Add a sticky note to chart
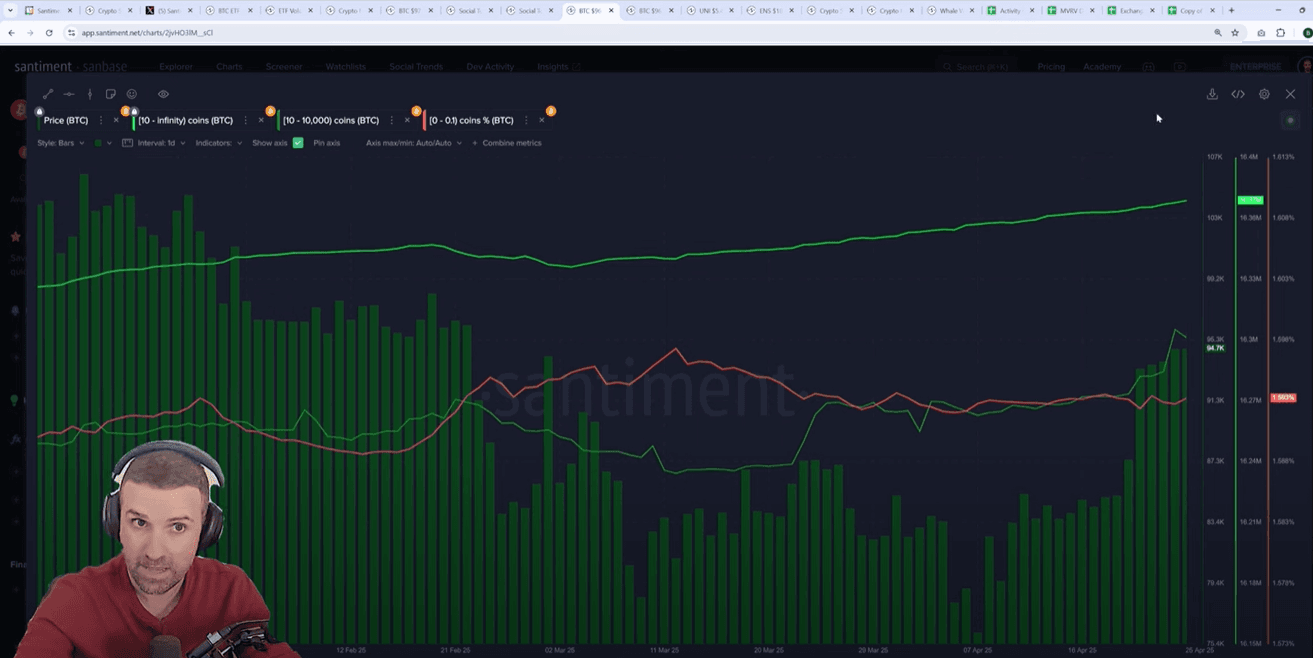The height and width of the screenshot is (658, 1313). click(111, 94)
